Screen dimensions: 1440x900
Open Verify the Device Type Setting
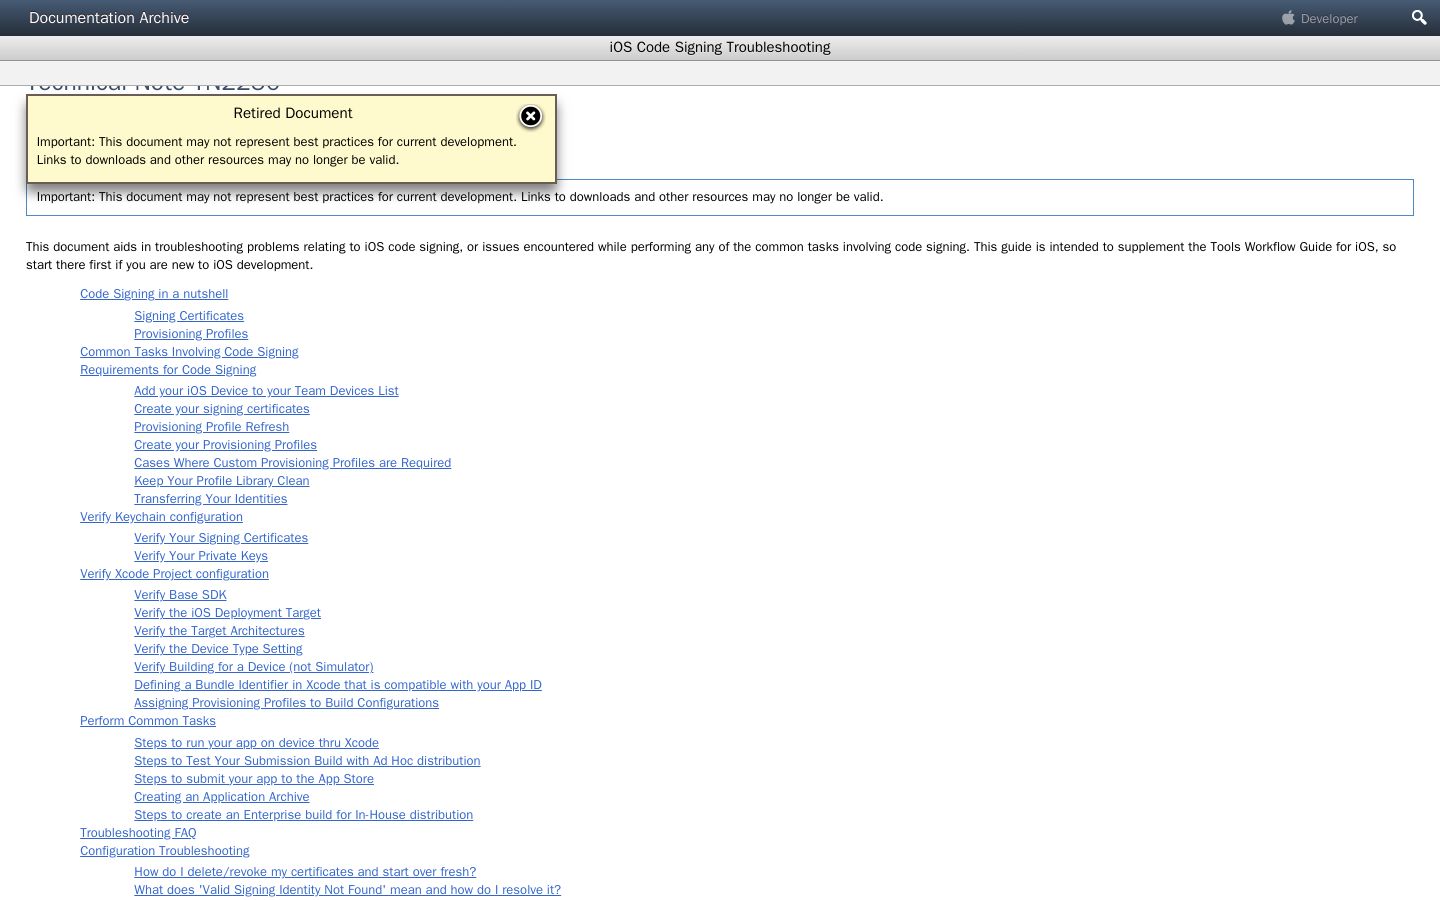click(218, 649)
